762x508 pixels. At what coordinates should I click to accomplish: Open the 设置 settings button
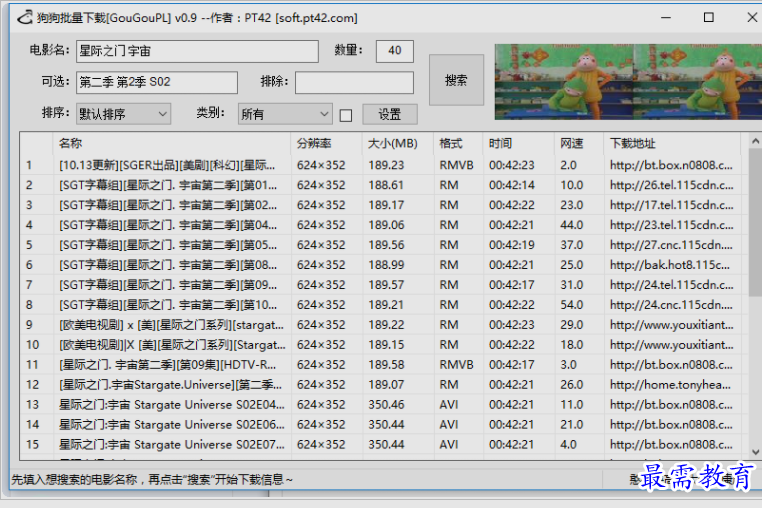389,114
